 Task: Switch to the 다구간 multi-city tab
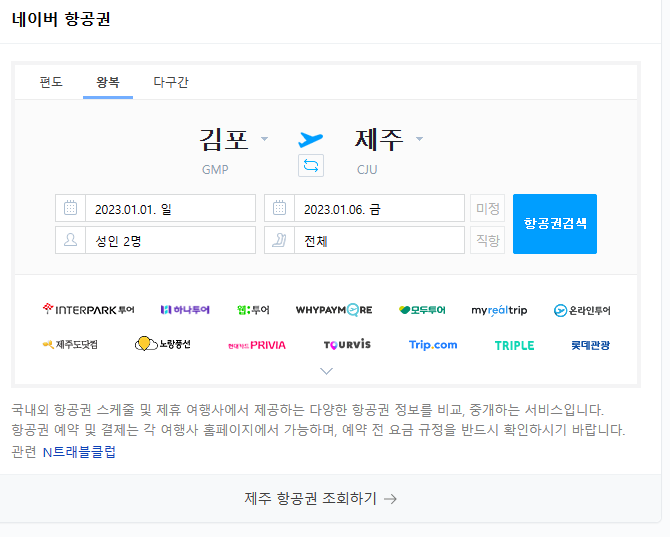click(171, 82)
